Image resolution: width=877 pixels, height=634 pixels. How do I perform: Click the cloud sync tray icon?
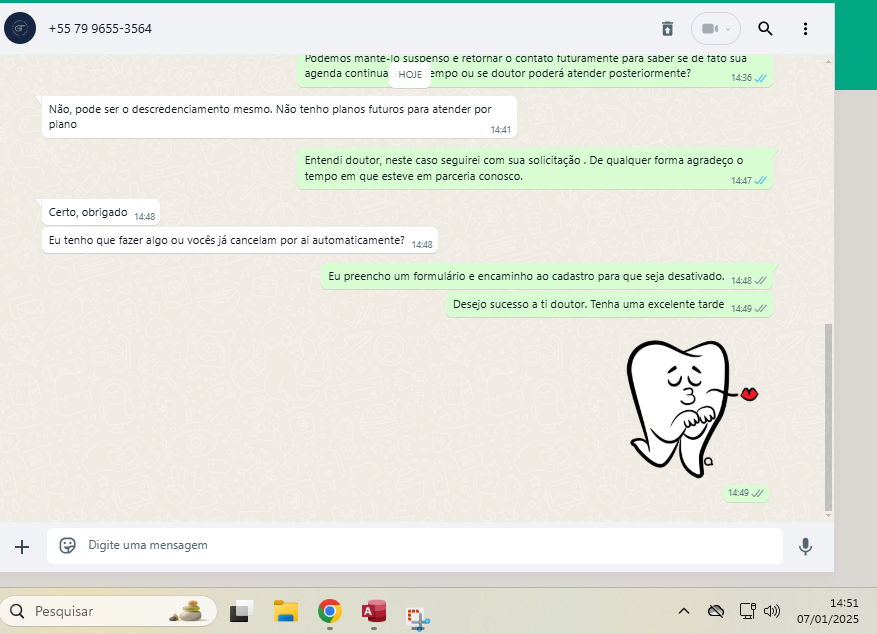(x=716, y=611)
